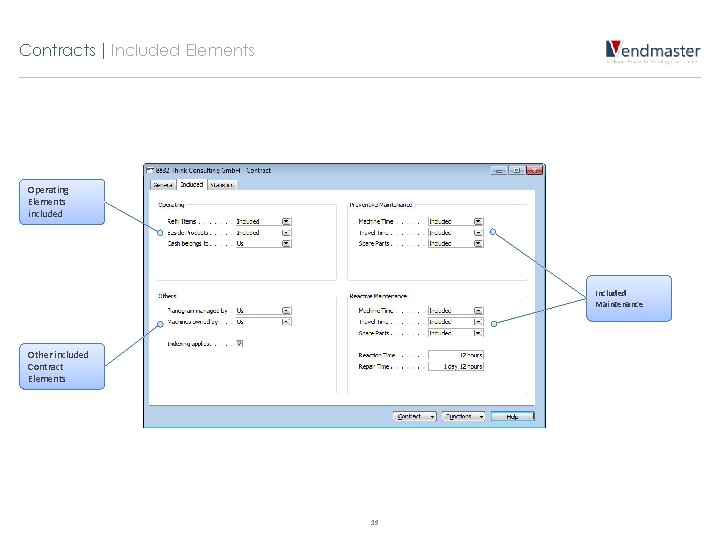720x540 pixels.
Task: Maximize the Contract window
Action: click(x=517, y=170)
